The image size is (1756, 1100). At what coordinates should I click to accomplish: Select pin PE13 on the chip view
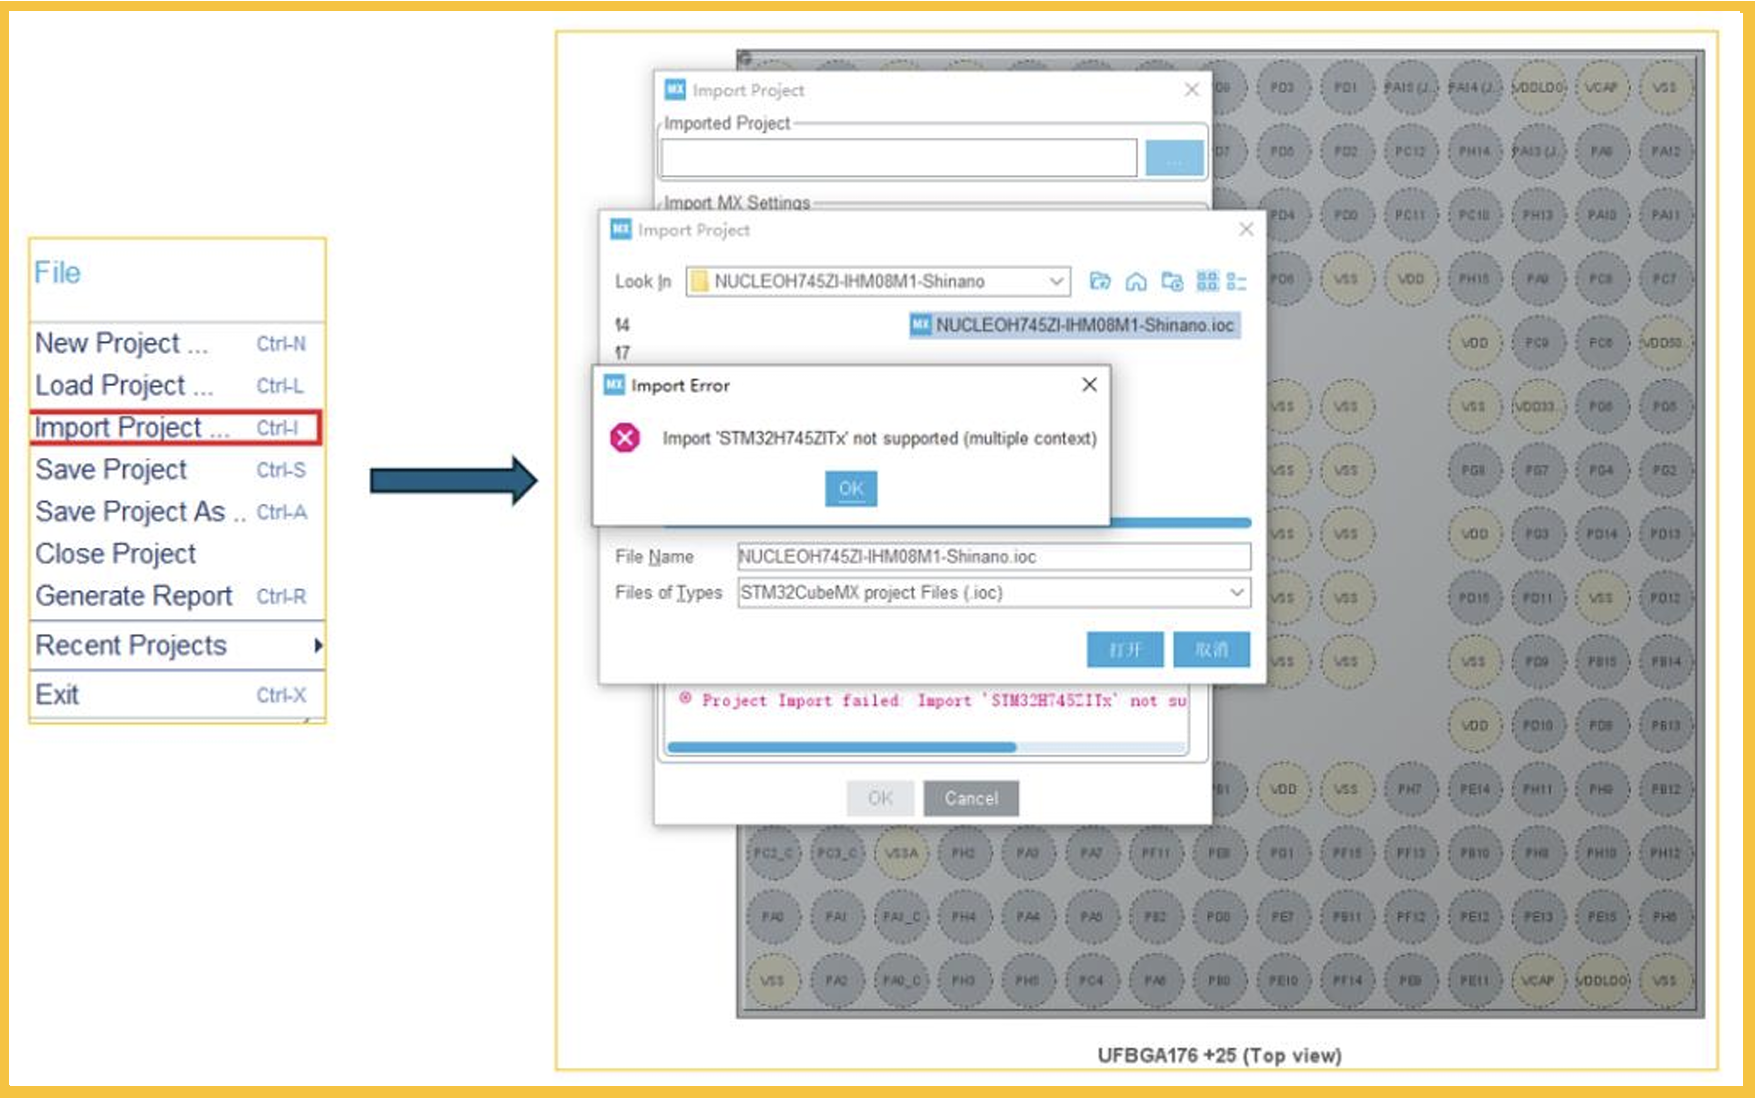point(1538,916)
